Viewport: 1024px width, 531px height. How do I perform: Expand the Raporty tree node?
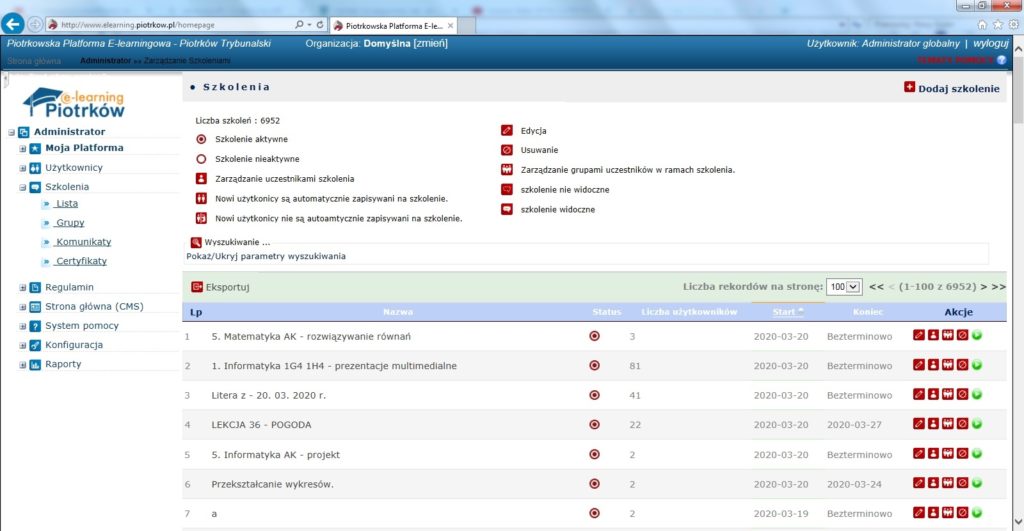pos(22,365)
